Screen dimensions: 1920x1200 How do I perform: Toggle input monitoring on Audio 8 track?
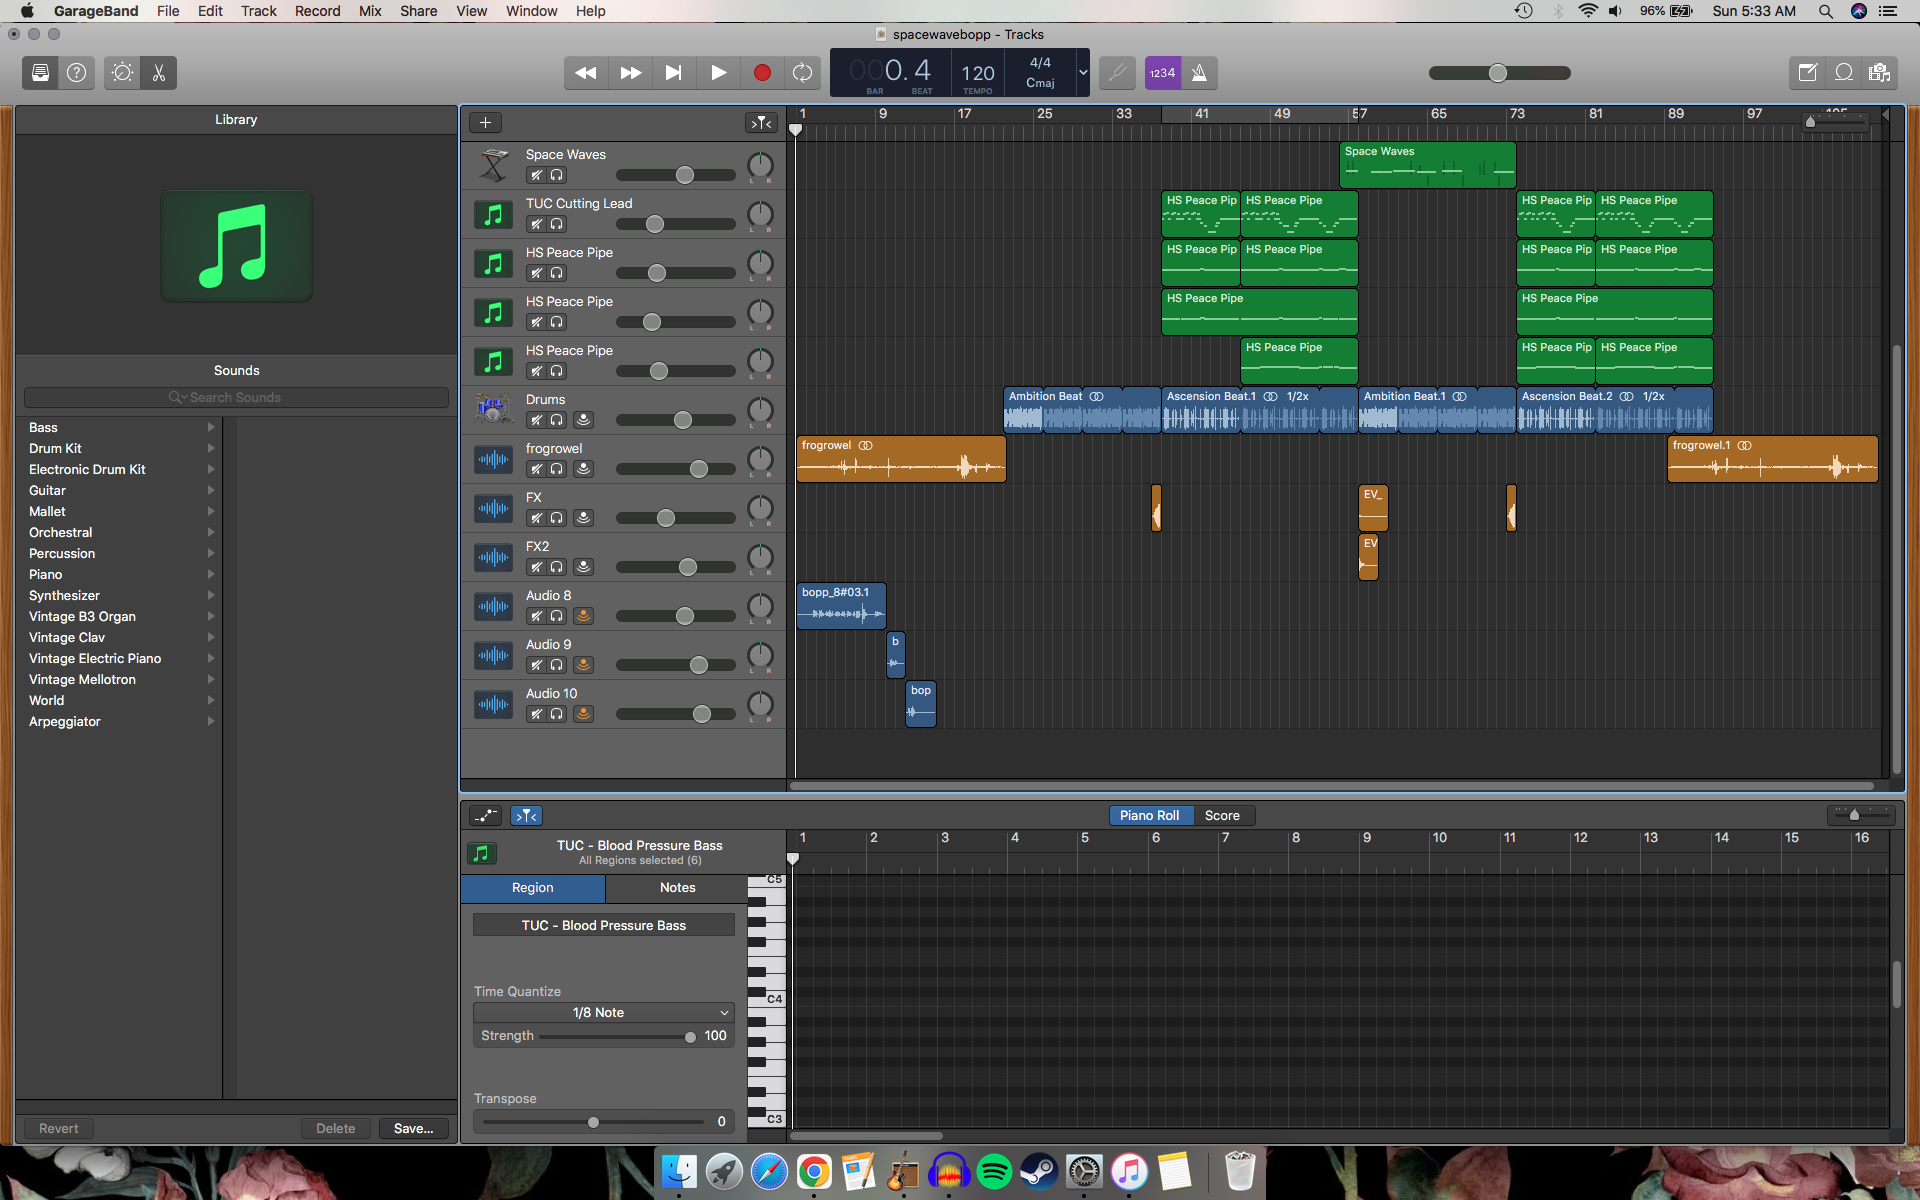pyautogui.click(x=584, y=616)
